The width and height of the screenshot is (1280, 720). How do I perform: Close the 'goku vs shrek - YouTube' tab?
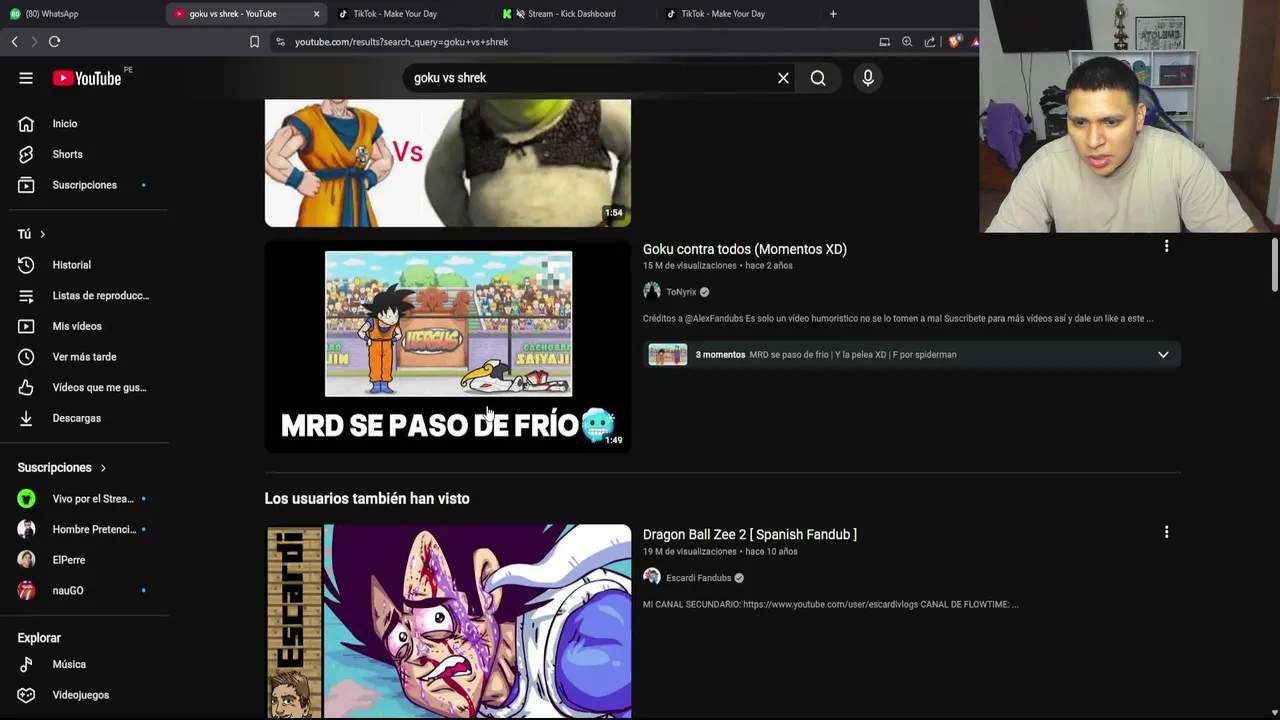tap(316, 14)
